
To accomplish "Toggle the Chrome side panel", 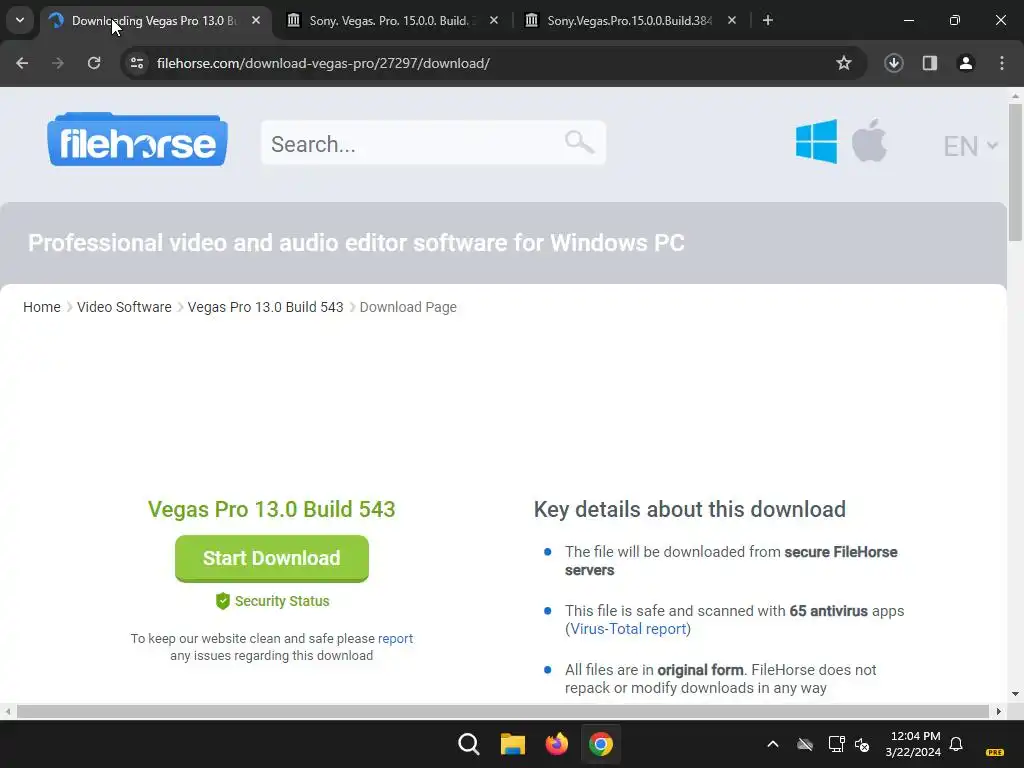I will [929, 63].
